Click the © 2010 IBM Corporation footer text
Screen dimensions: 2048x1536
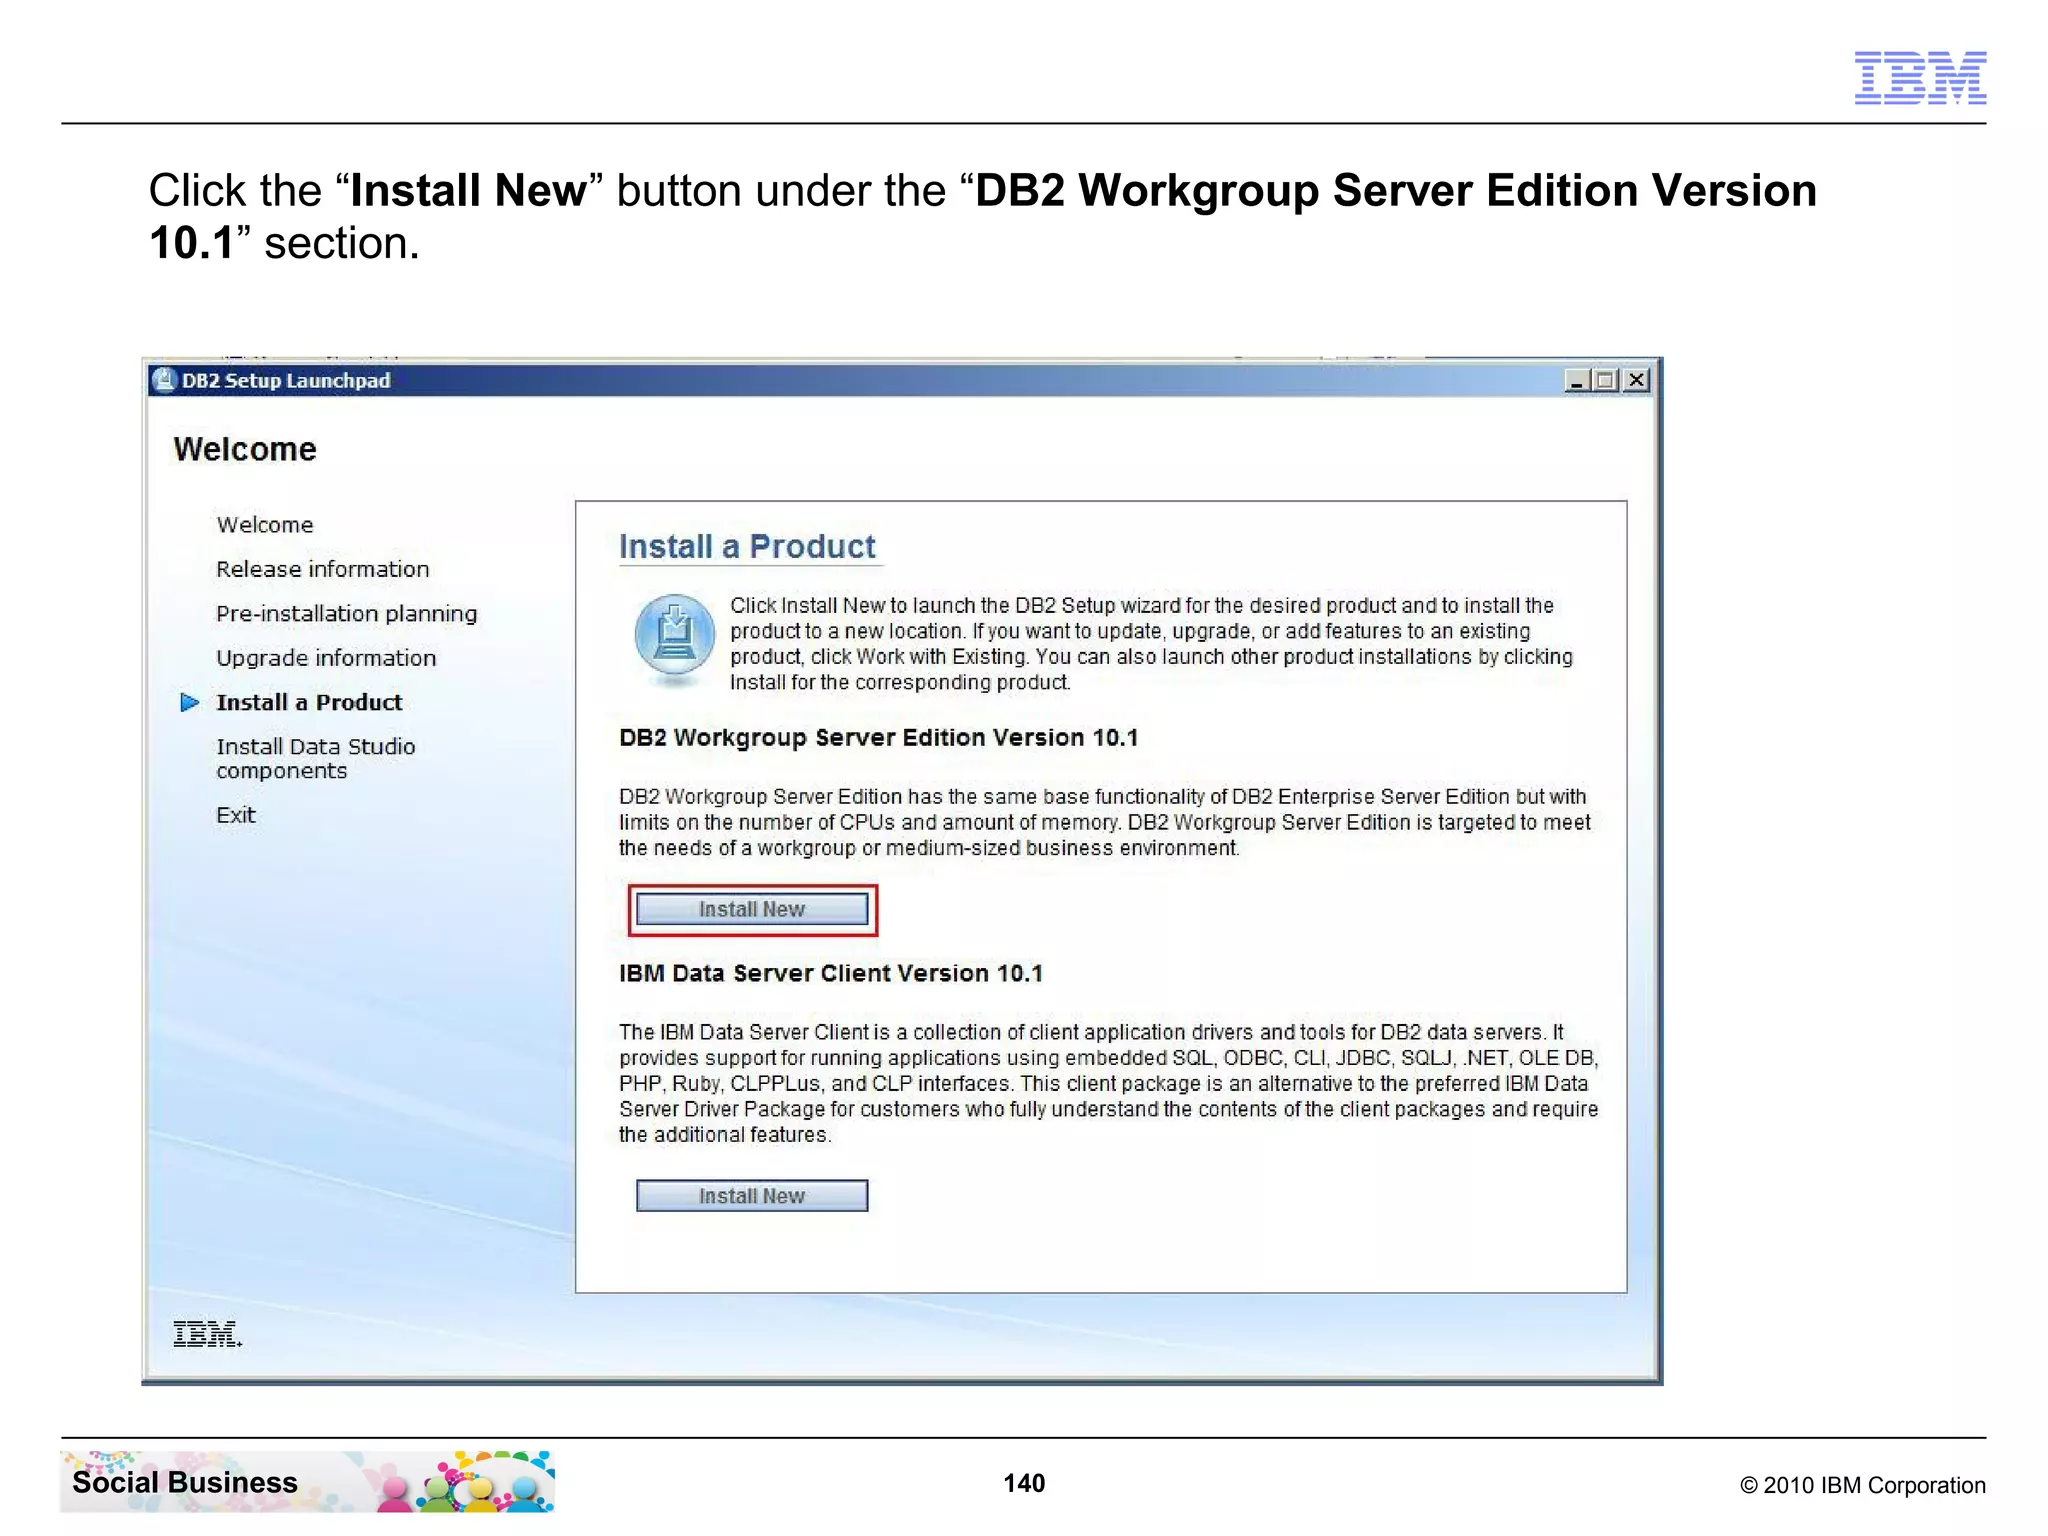1863,1485
